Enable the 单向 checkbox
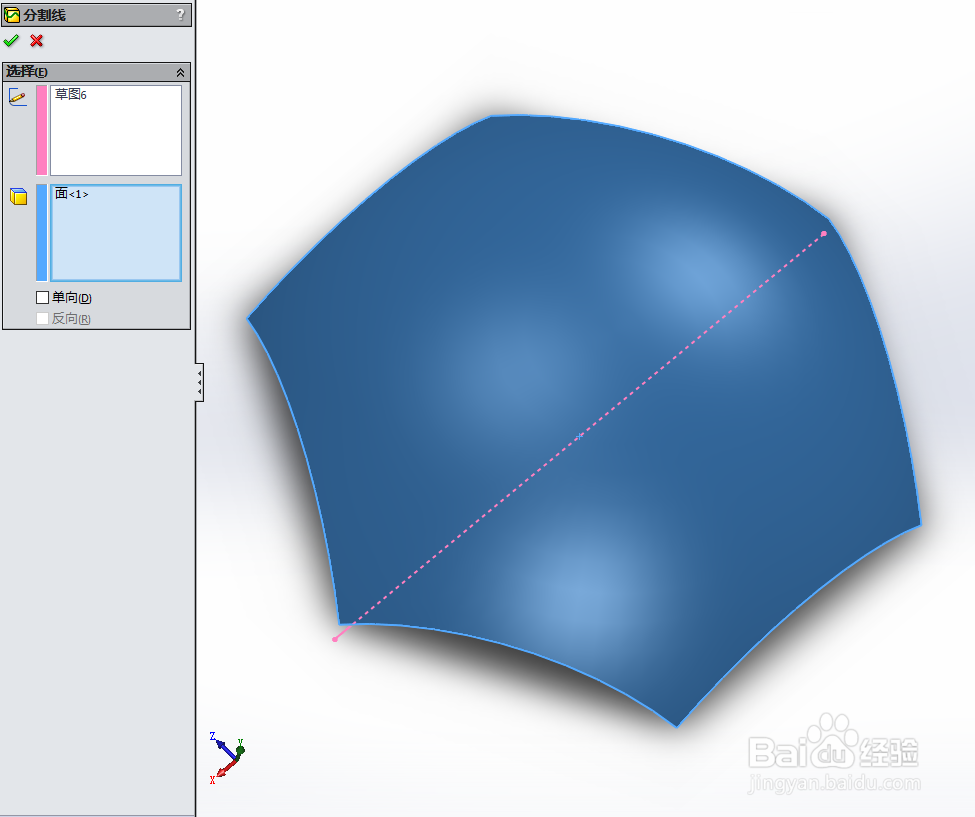The width and height of the screenshot is (975, 817). [42, 298]
